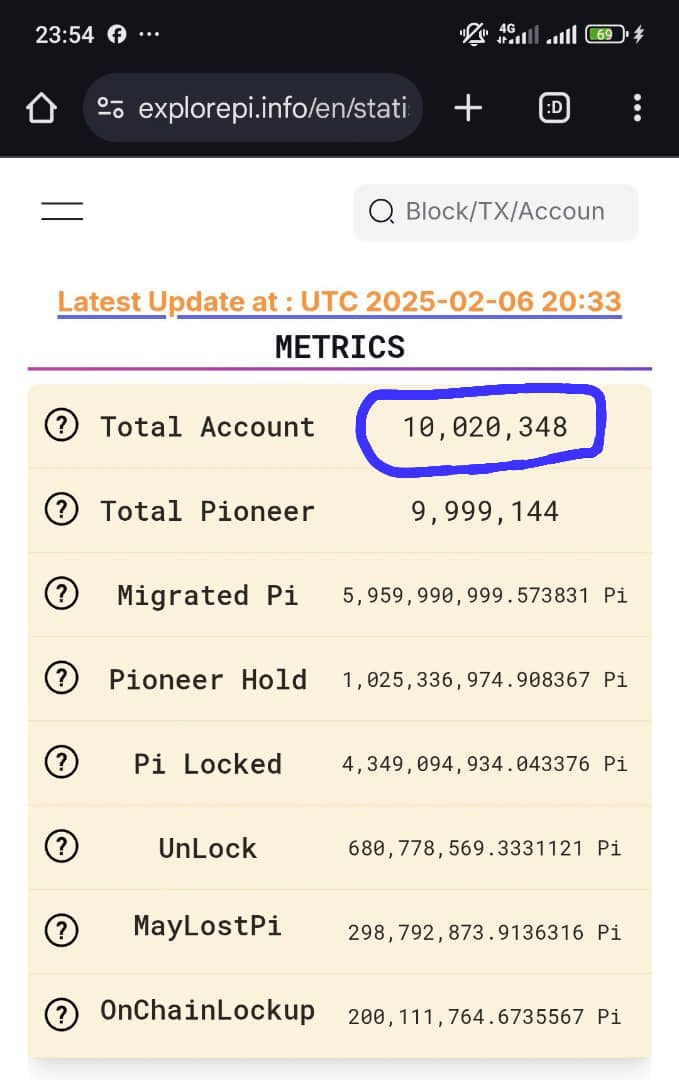
Task: Show help for OnChainLockup metric
Action: click(61, 1015)
